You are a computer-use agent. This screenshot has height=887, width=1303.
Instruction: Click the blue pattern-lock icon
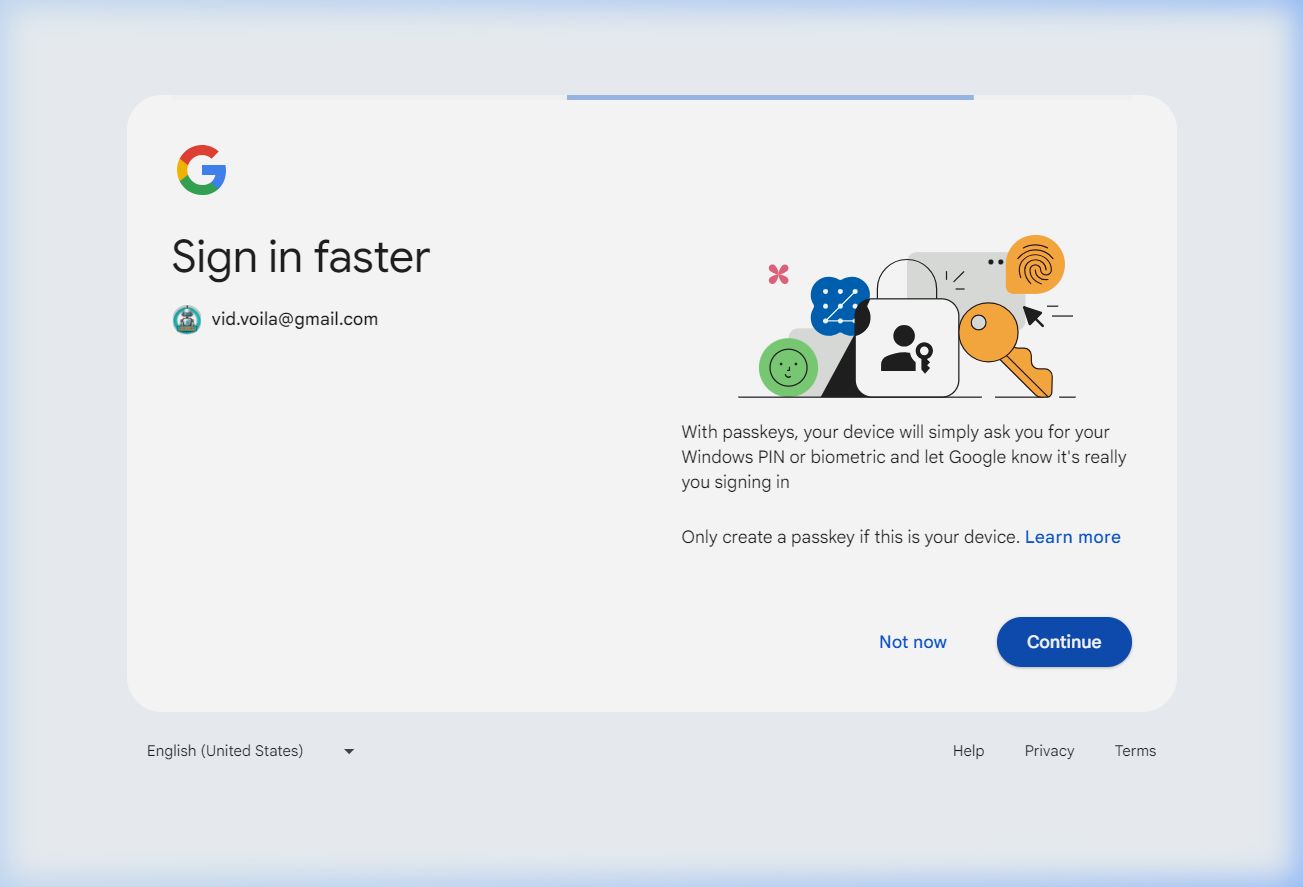point(838,305)
